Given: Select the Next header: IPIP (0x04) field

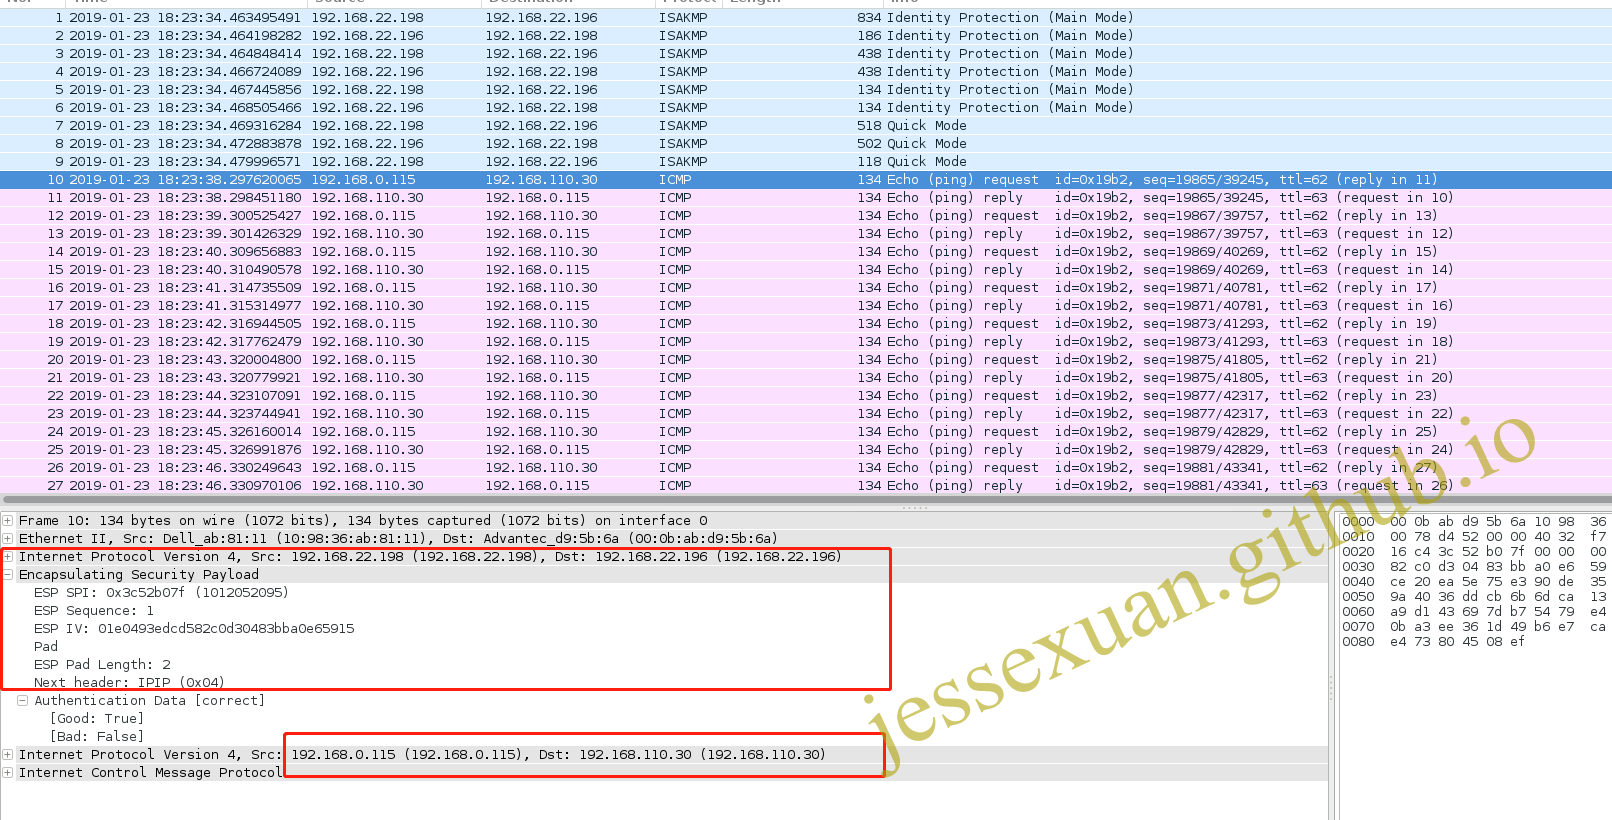Looking at the screenshot, I should [x=129, y=682].
